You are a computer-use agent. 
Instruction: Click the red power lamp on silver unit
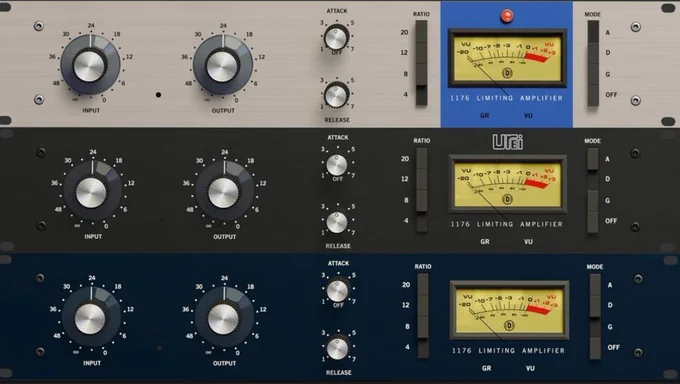(x=507, y=16)
